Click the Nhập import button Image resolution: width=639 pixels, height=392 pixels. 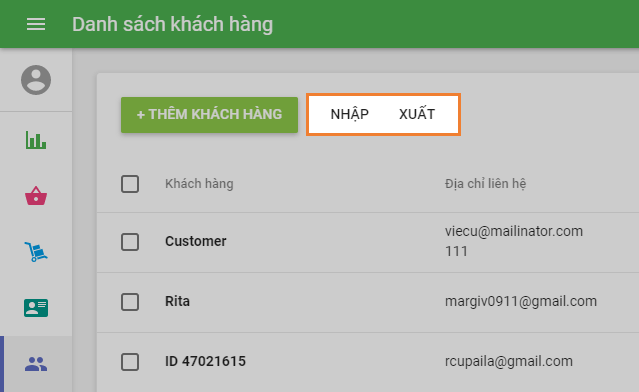(350, 114)
